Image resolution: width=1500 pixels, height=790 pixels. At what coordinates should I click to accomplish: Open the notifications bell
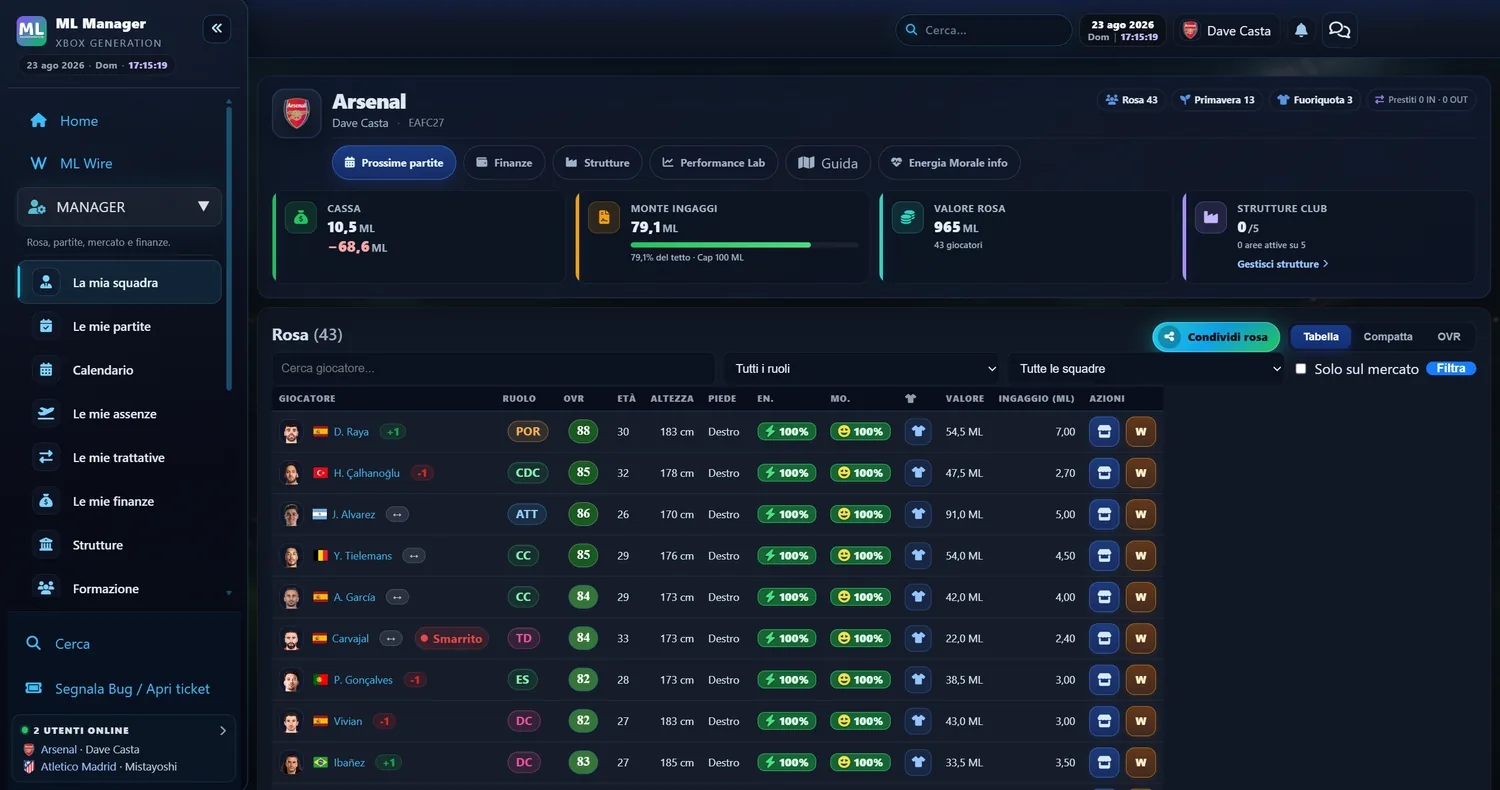[x=1301, y=30]
